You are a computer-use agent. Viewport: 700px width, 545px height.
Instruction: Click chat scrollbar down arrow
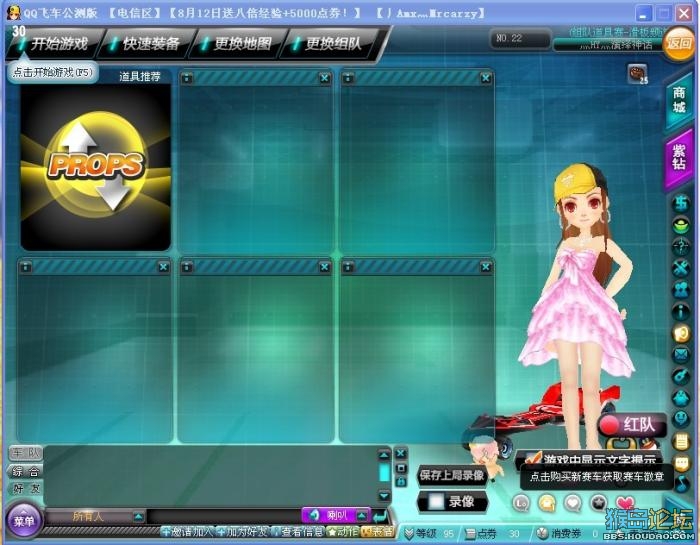click(384, 495)
